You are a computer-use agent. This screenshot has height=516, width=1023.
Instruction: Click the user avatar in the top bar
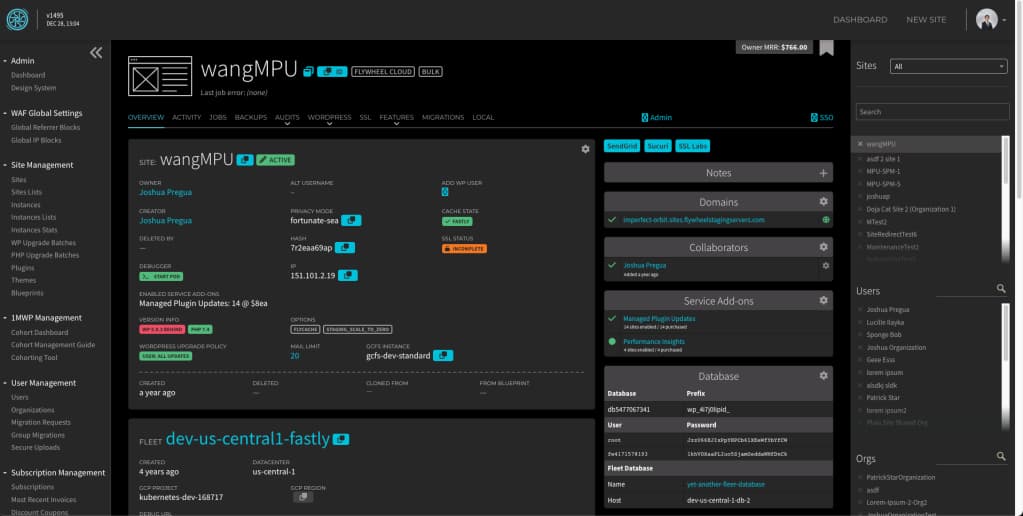(x=986, y=20)
